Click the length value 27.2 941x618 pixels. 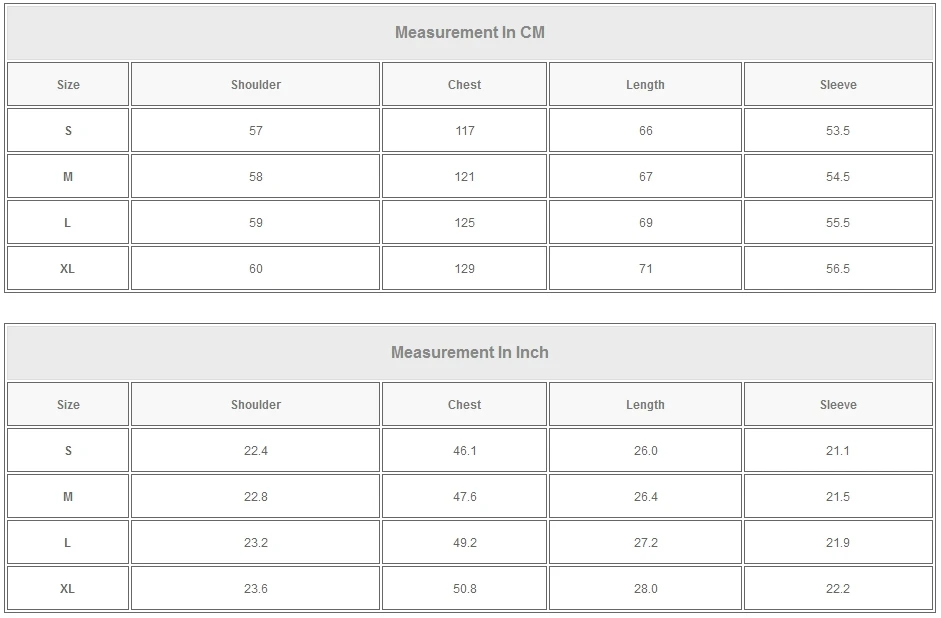645,543
